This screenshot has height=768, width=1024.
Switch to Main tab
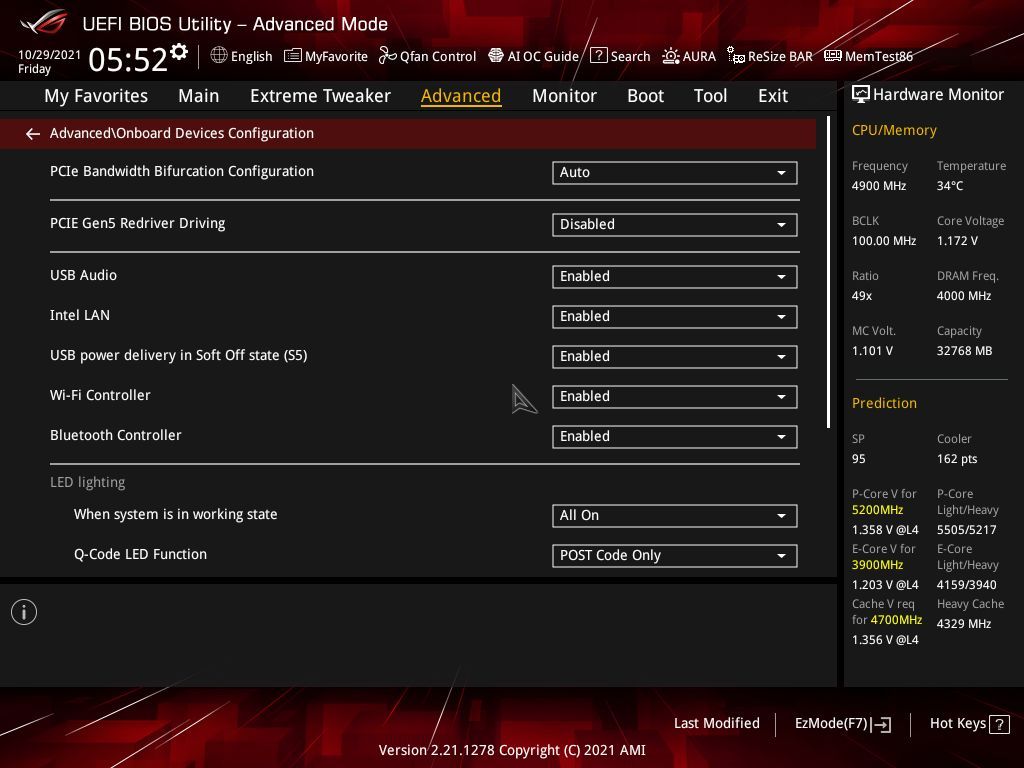click(x=199, y=96)
